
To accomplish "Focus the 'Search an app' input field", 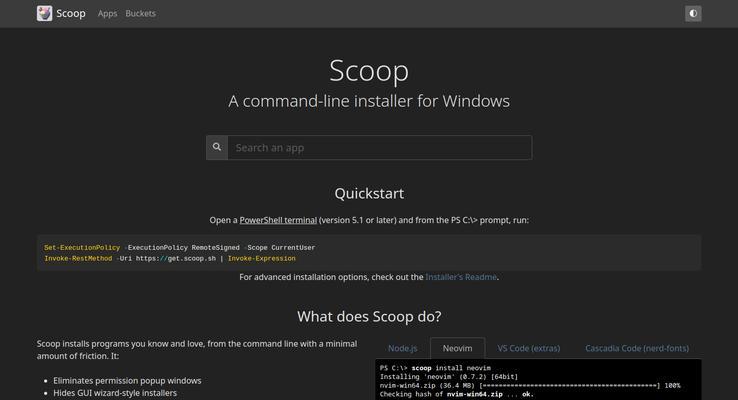I will point(380,147).
